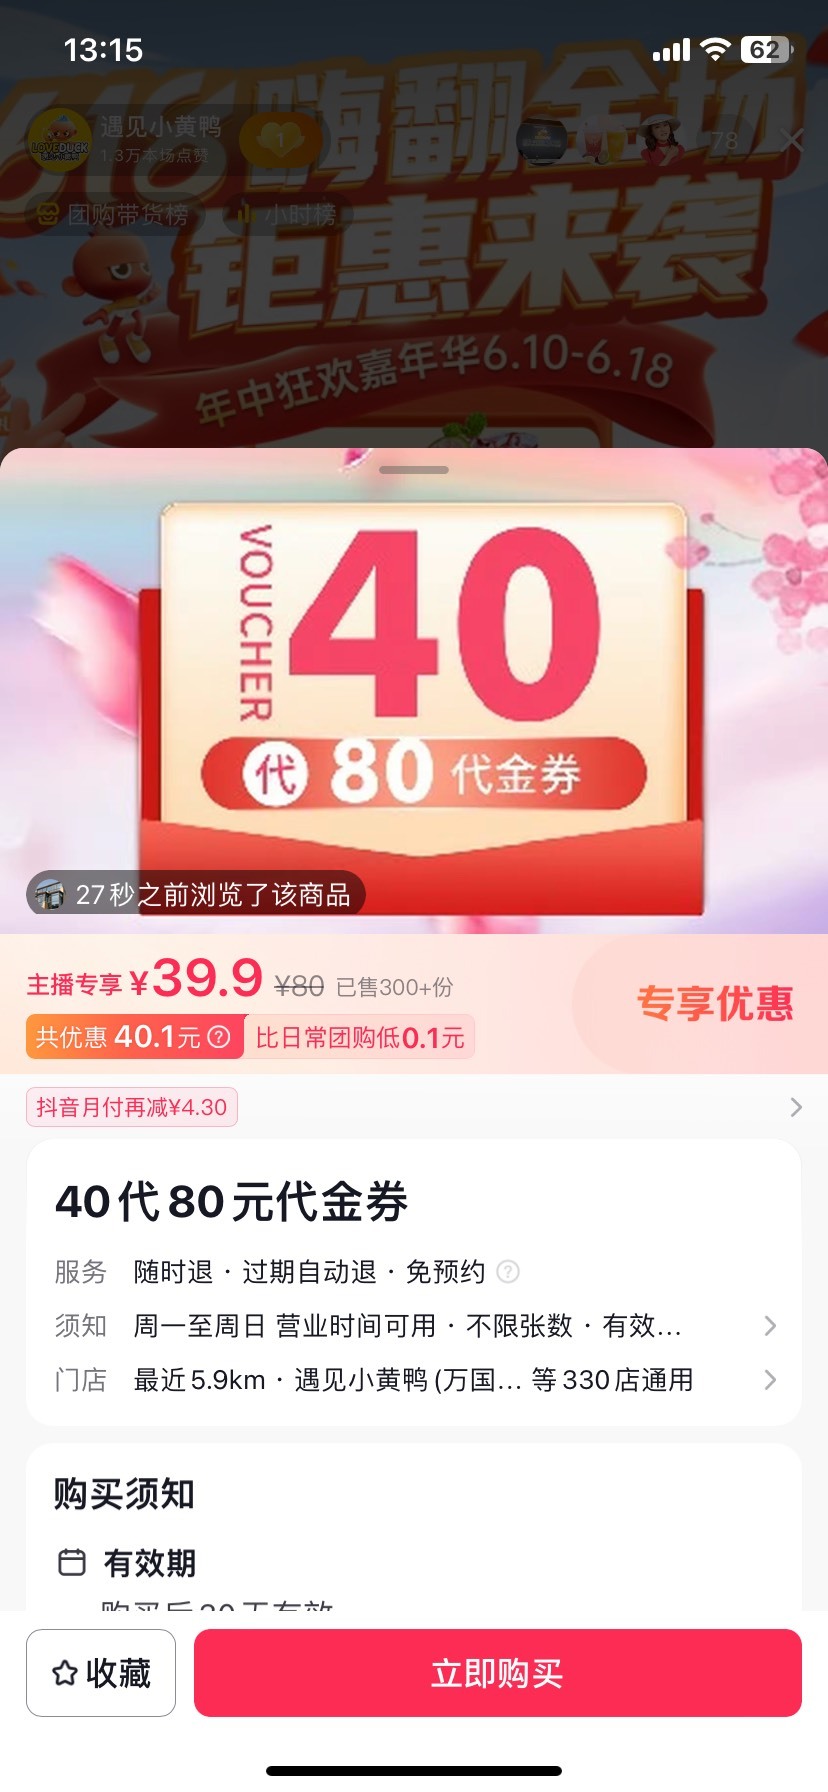This screenshot has width=828, height=1792.
Task: Expand the 须知 usage rules chevron
Action: pyautogui.click(x=770, y=1326)
